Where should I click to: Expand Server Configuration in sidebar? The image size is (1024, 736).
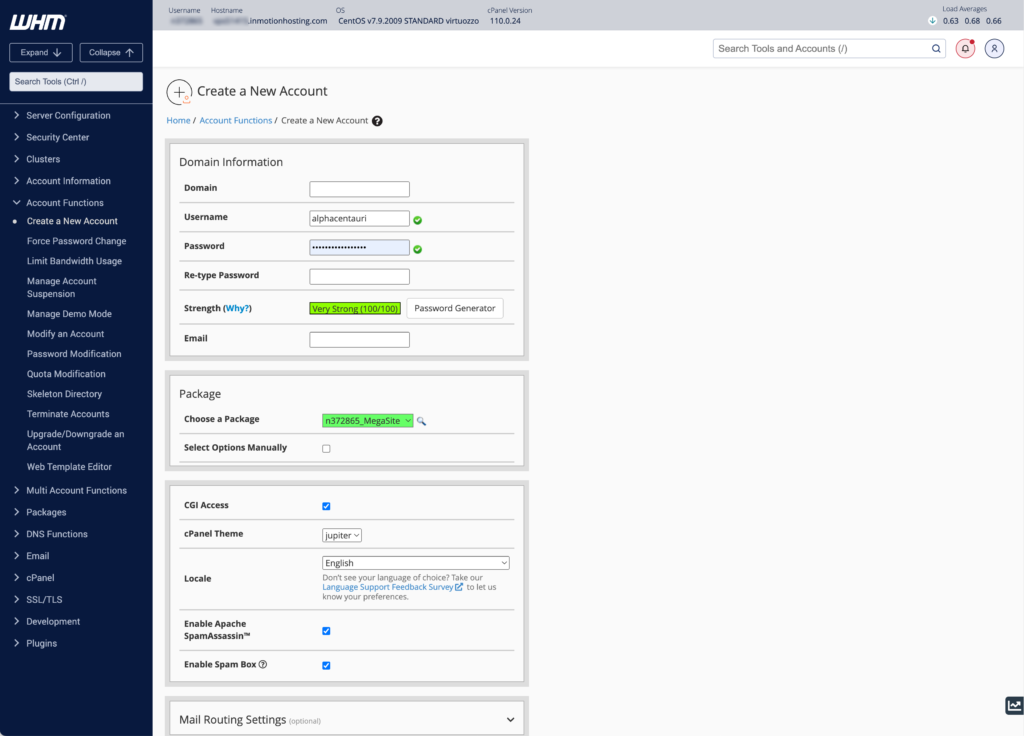68,115
